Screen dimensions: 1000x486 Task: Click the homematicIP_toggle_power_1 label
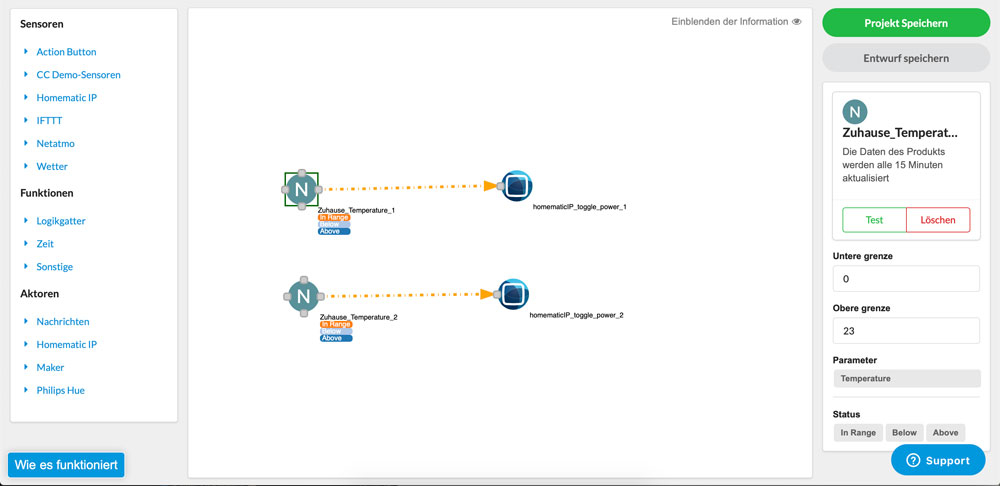pos(580,207)
